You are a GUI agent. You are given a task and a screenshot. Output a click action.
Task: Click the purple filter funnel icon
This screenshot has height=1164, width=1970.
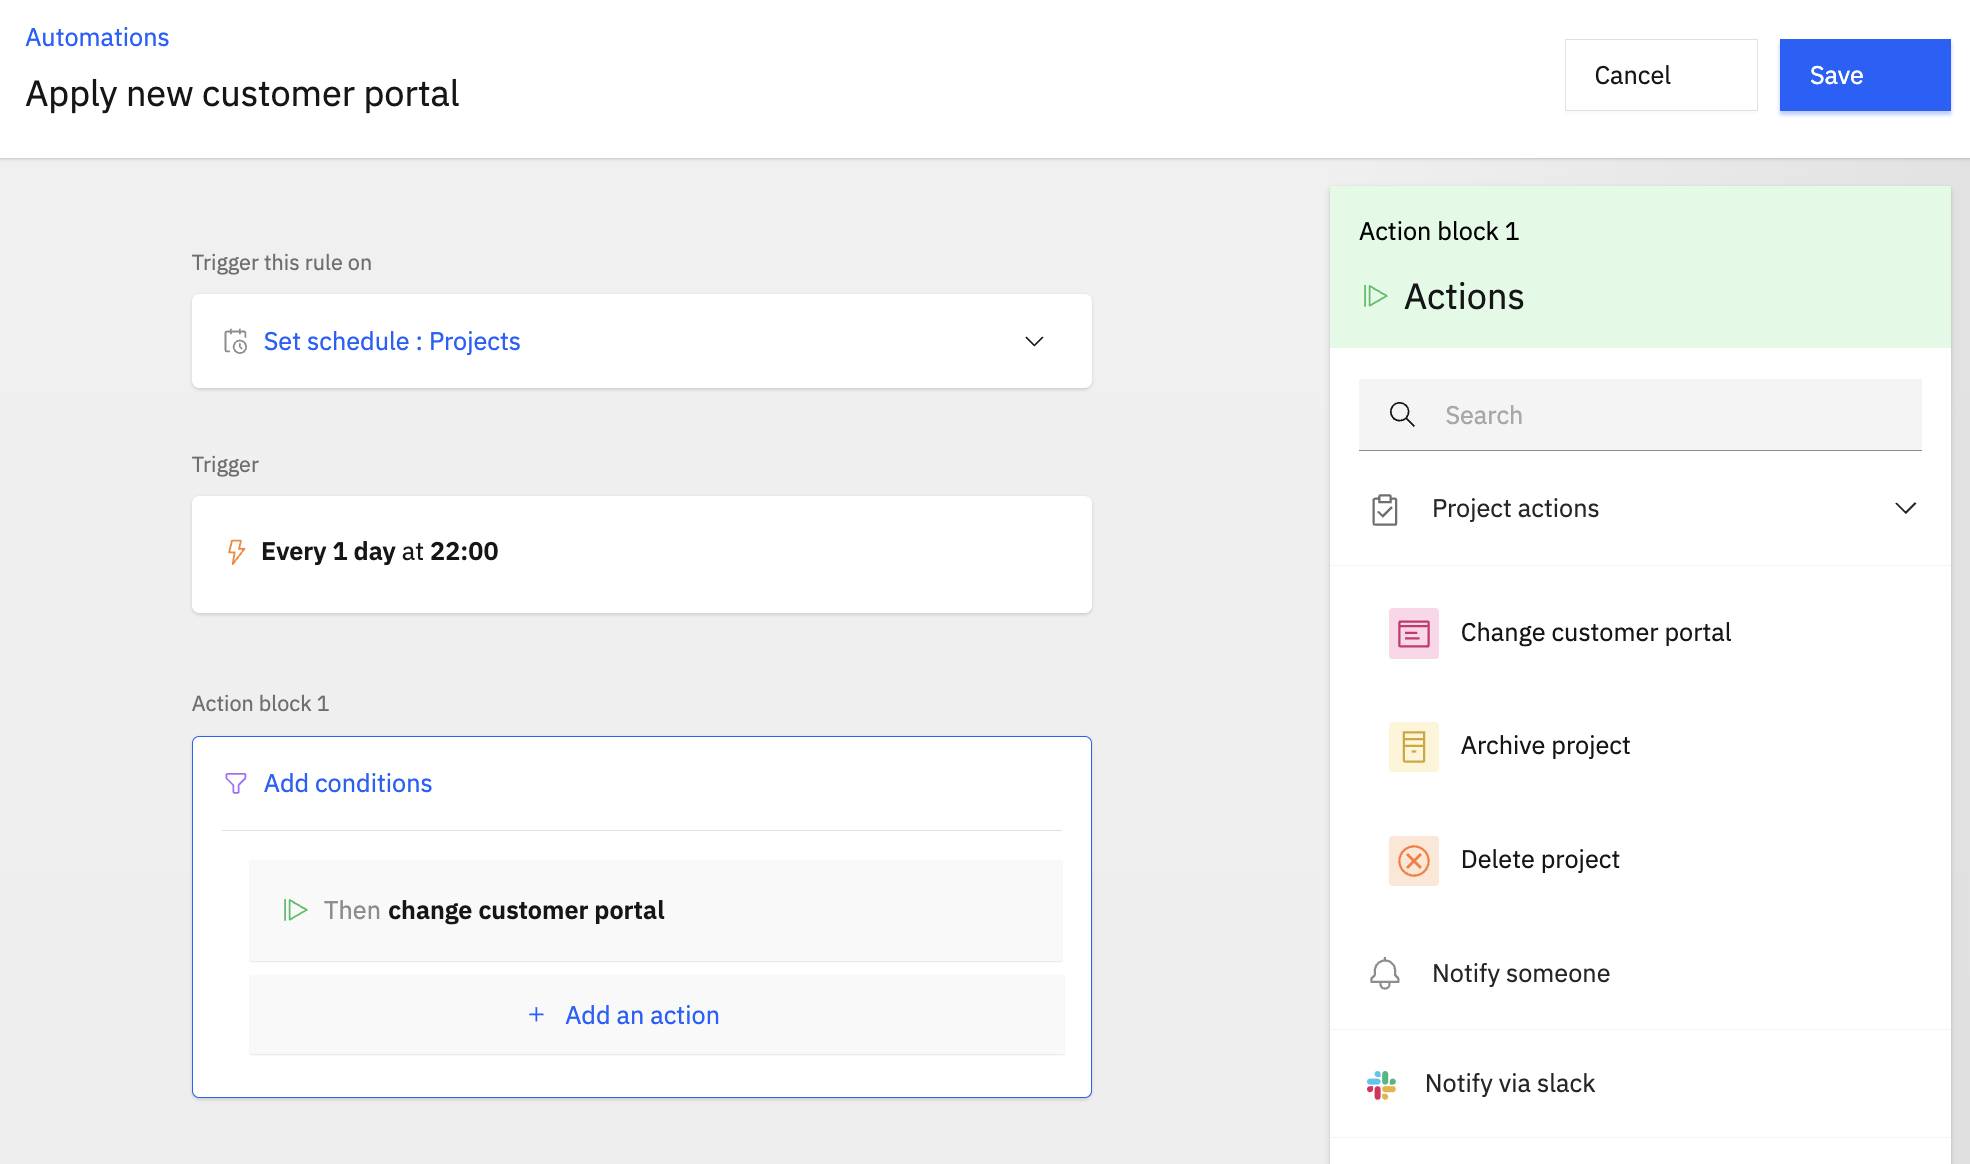[236, 784]
